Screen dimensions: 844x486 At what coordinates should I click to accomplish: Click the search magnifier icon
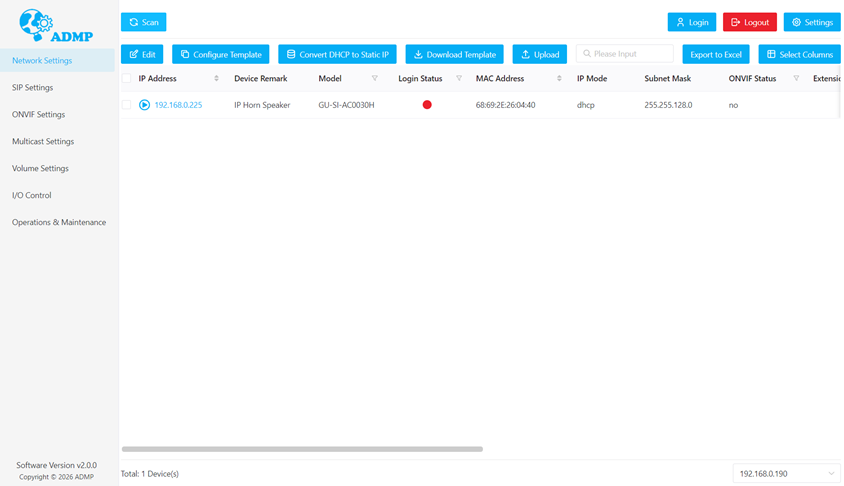pos(587,54)
